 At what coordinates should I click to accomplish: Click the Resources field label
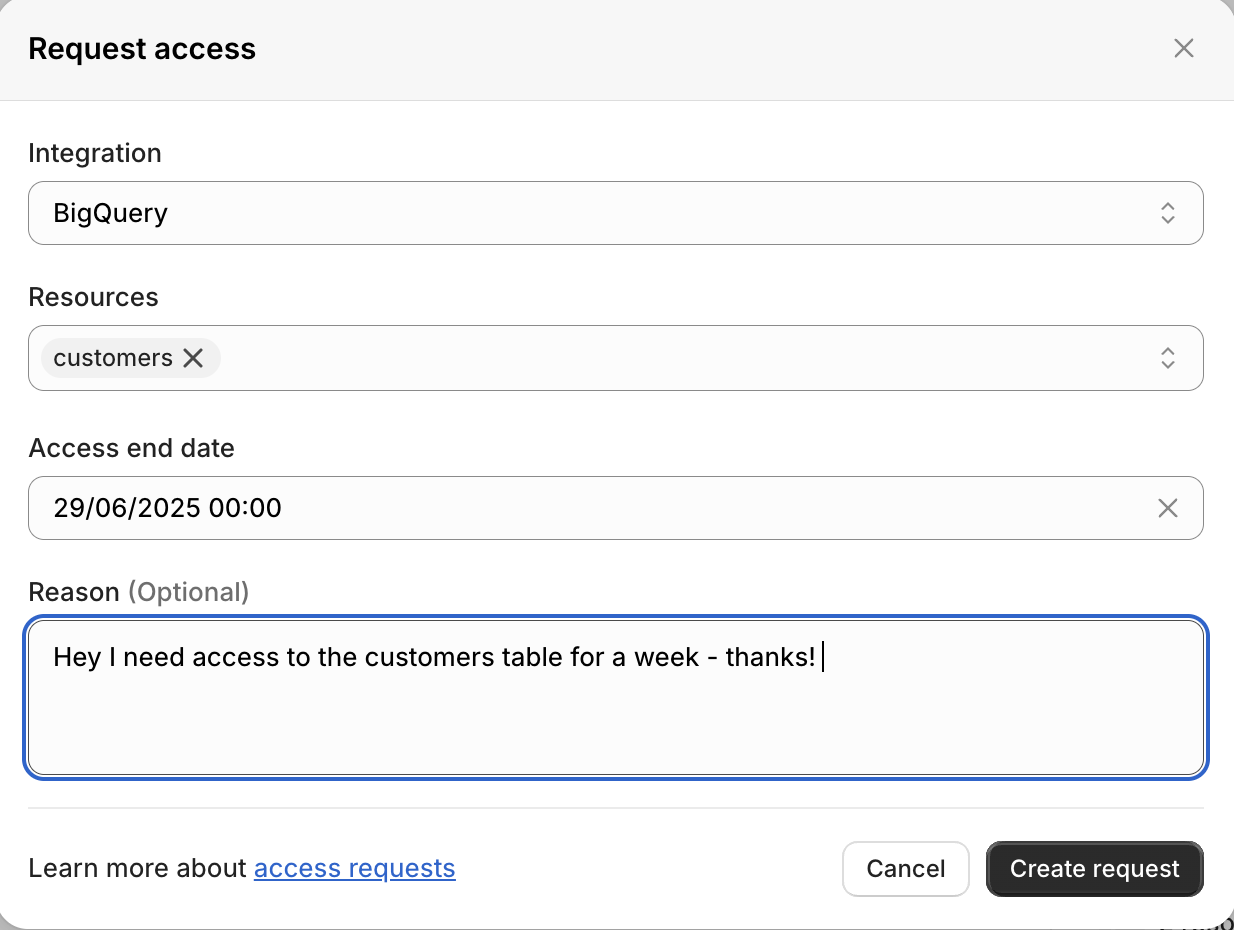(x=93, y=297)
